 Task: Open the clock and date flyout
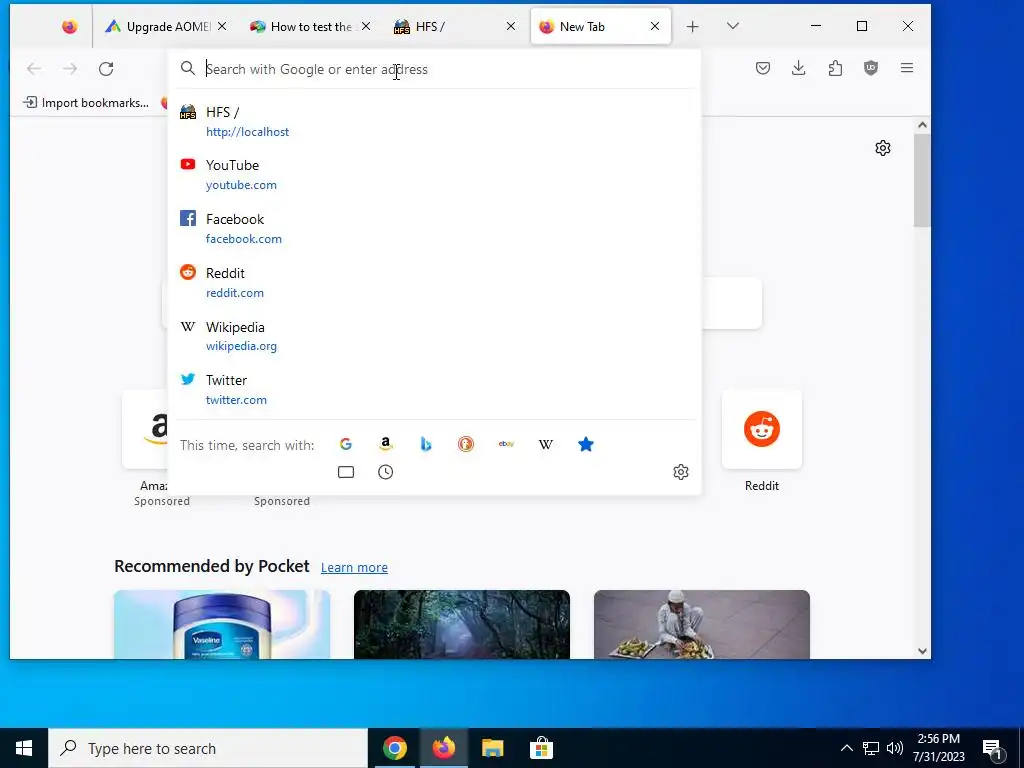pos(938,748)
